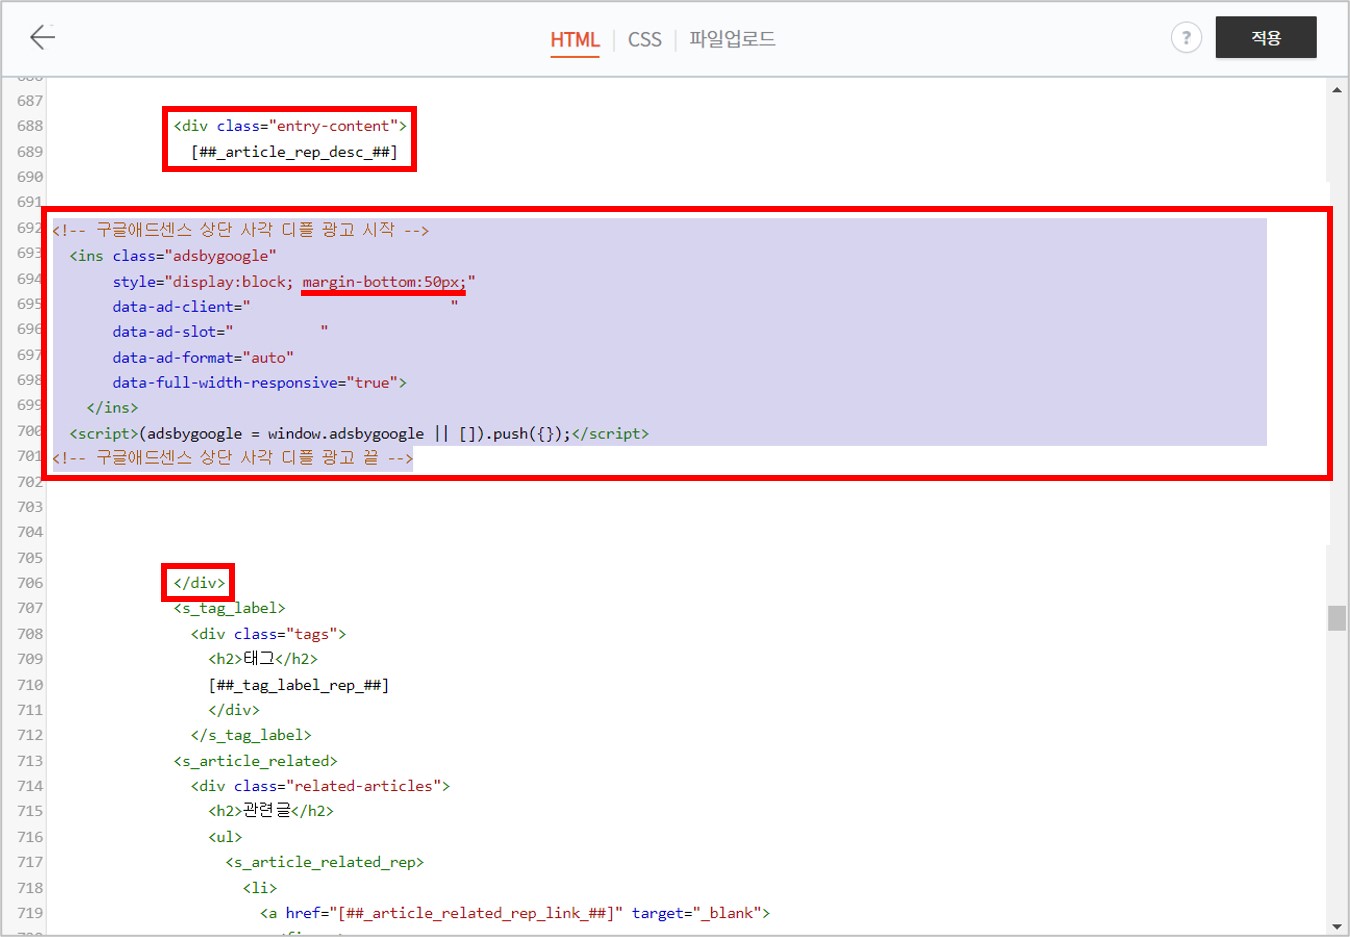Click the [##_article_rep_desc_##] code line
This screenshot has width=1350, height=937.
[294, 152]
